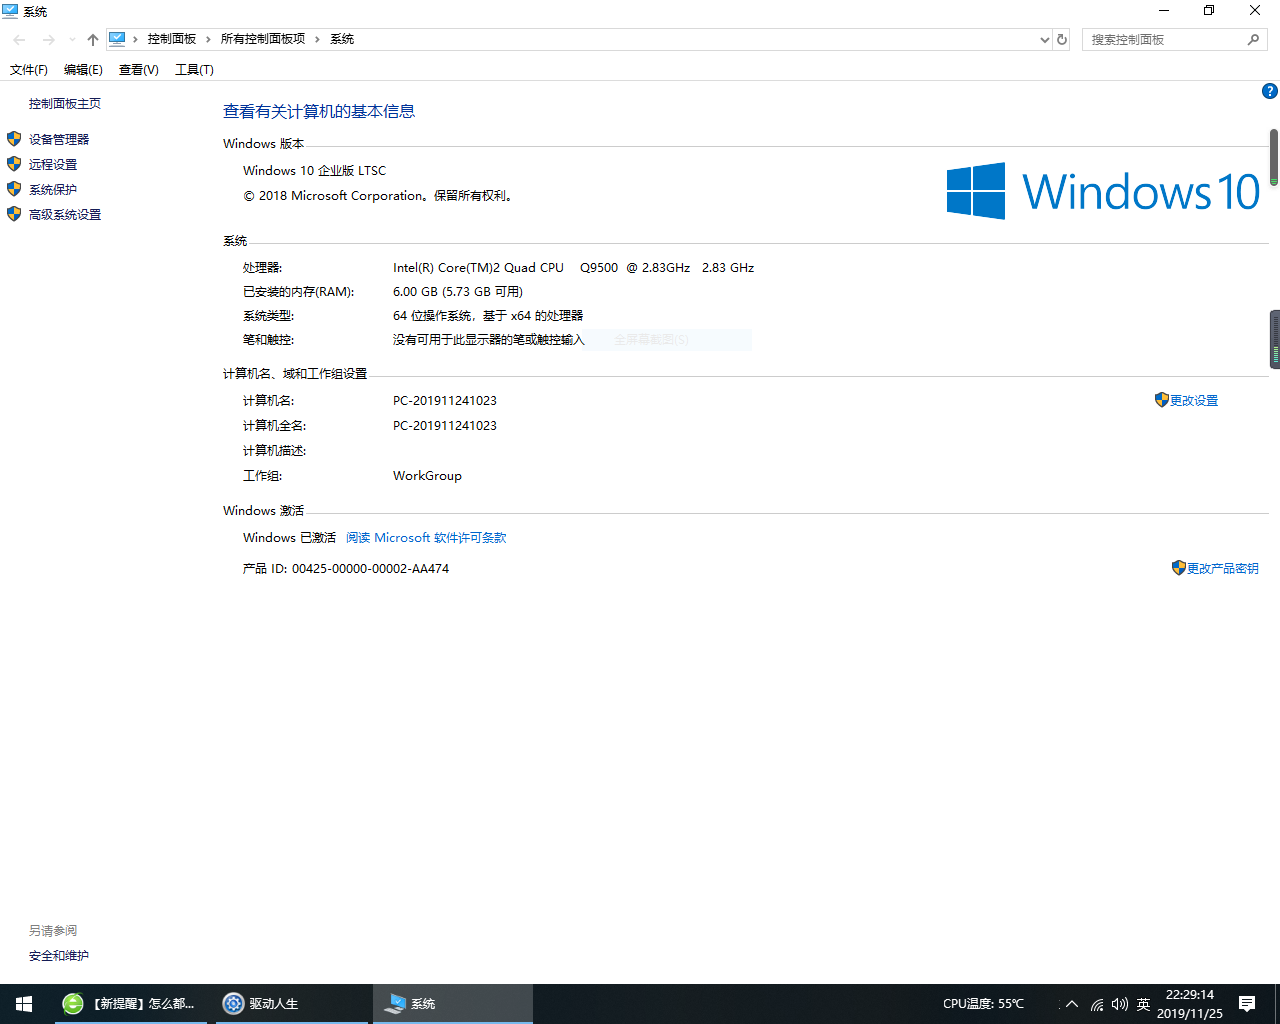Click the back arrow navigation button
The image size is (1280, 1024).
[x=20, y=40]
